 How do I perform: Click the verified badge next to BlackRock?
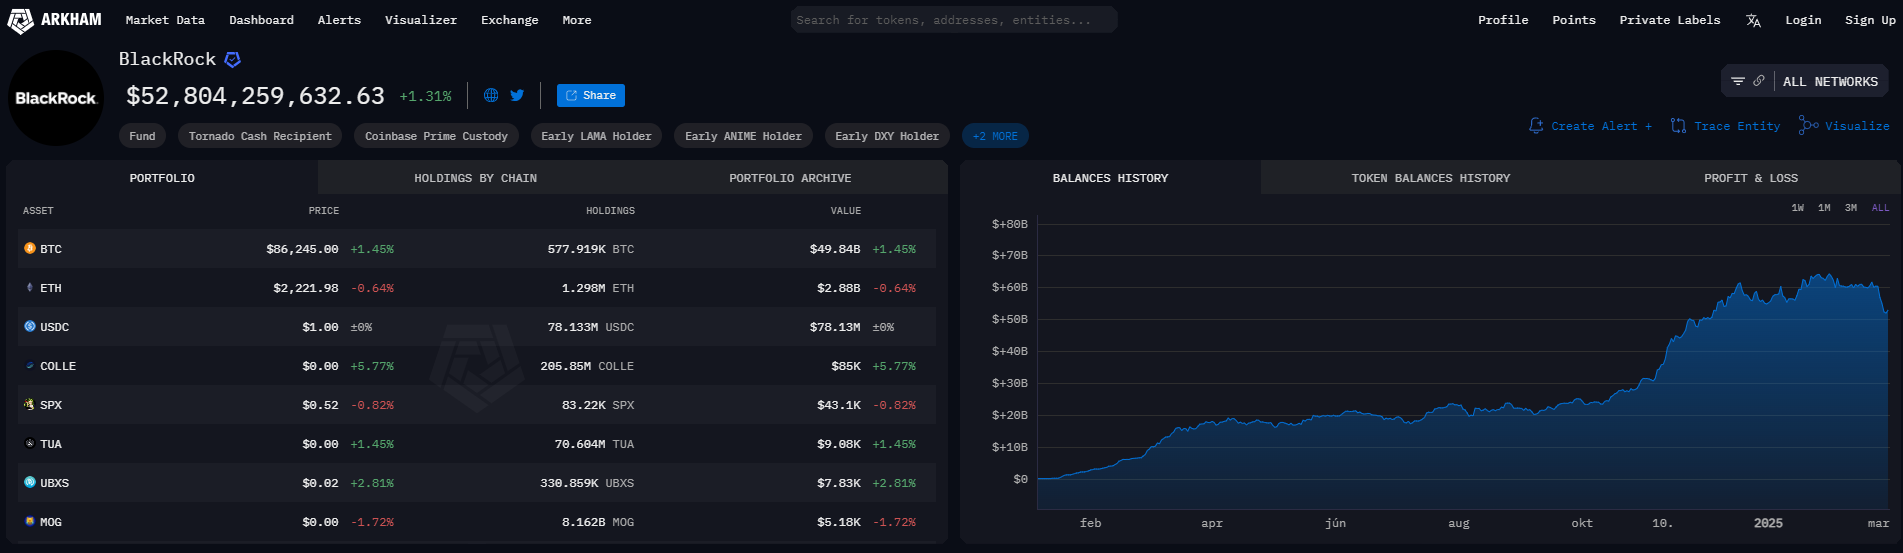[233, 60]
